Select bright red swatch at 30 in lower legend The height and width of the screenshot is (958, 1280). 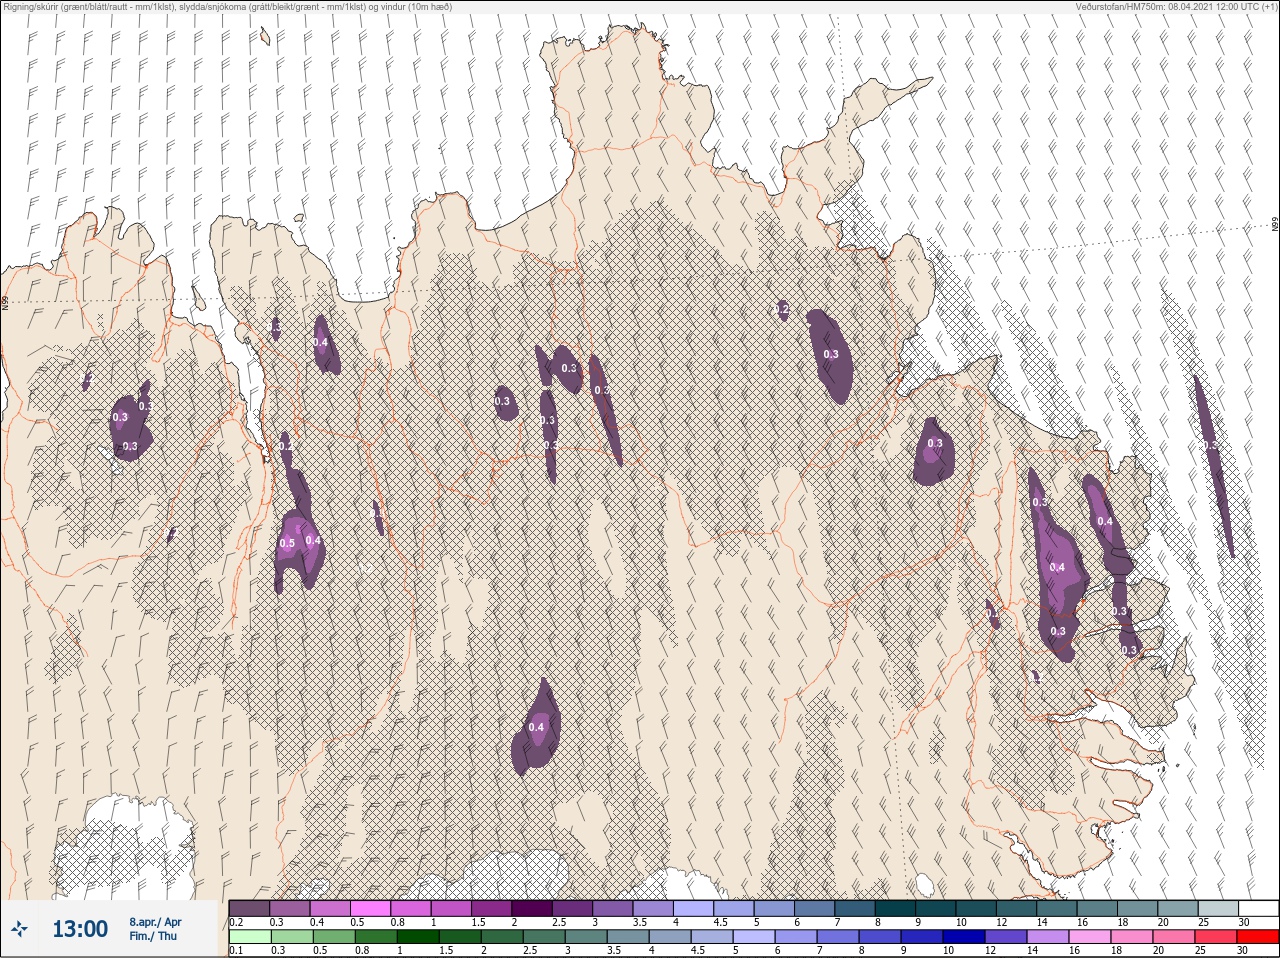click(1259, 937)
